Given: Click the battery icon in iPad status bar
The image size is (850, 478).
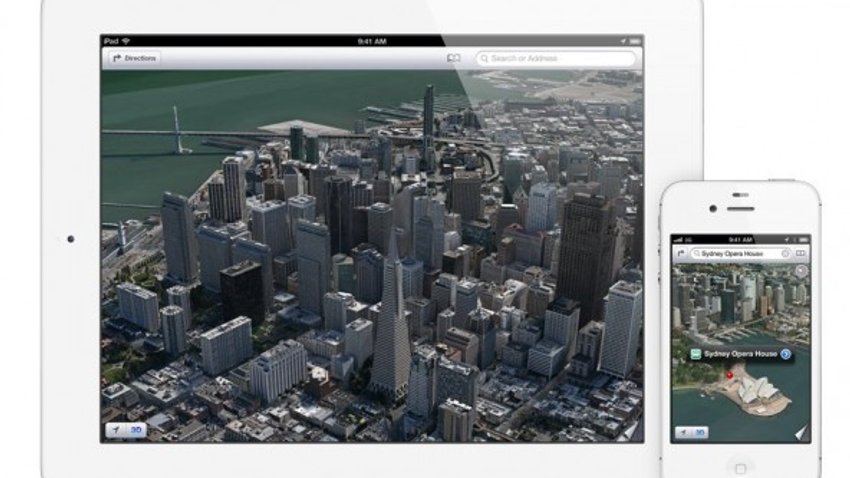Looking at the screenshot, I should tap(635, 41).
